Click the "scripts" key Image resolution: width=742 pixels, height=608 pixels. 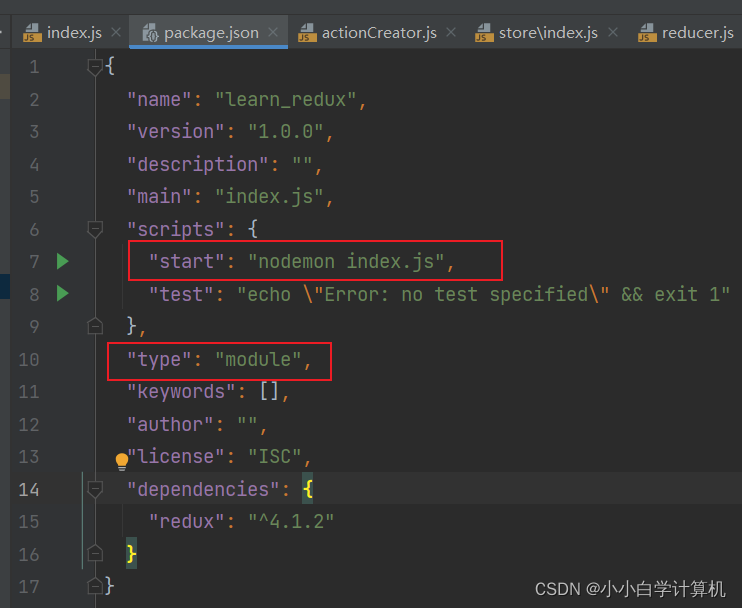pyautogui.click(x=176, y=229)
